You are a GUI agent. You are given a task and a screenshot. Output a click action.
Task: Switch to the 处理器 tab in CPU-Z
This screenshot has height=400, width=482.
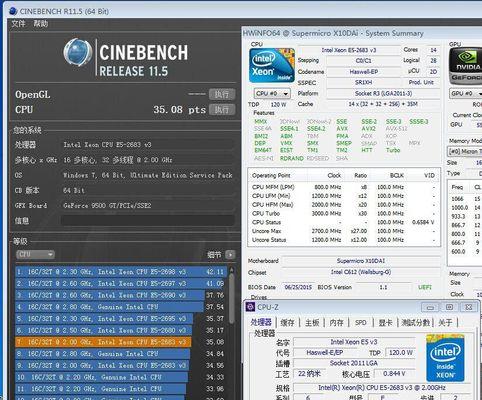pos(261,322)
